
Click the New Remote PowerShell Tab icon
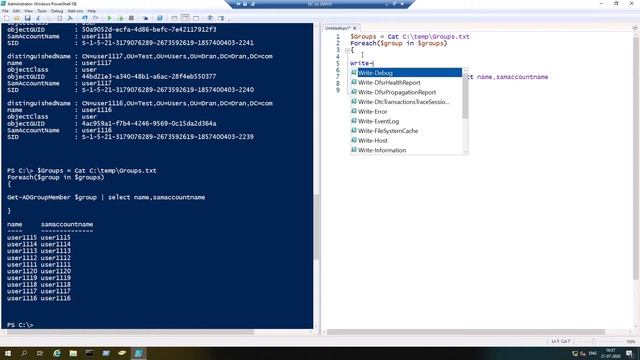(145, 18)
